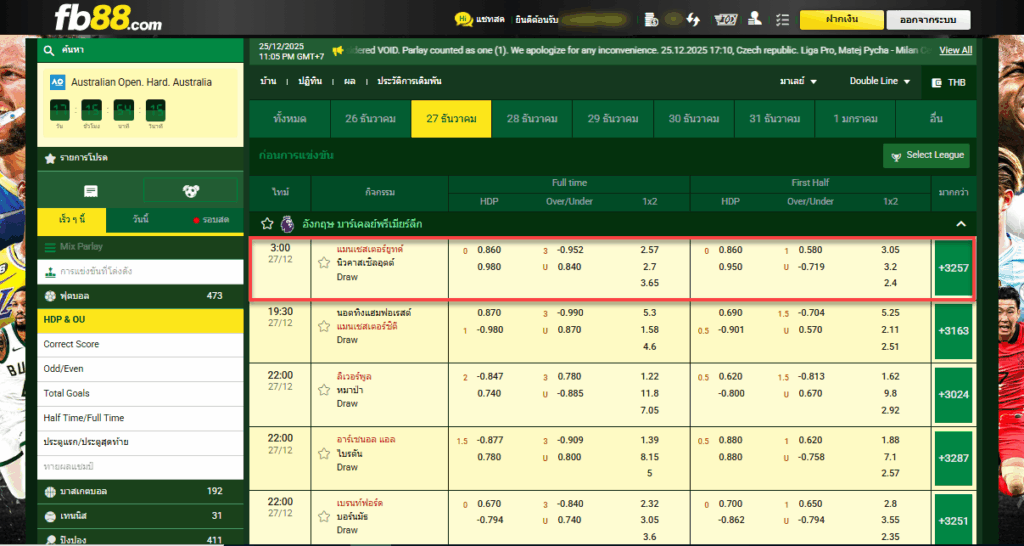Star the Nottingham Forest 19:30 match

pos(323,326)
